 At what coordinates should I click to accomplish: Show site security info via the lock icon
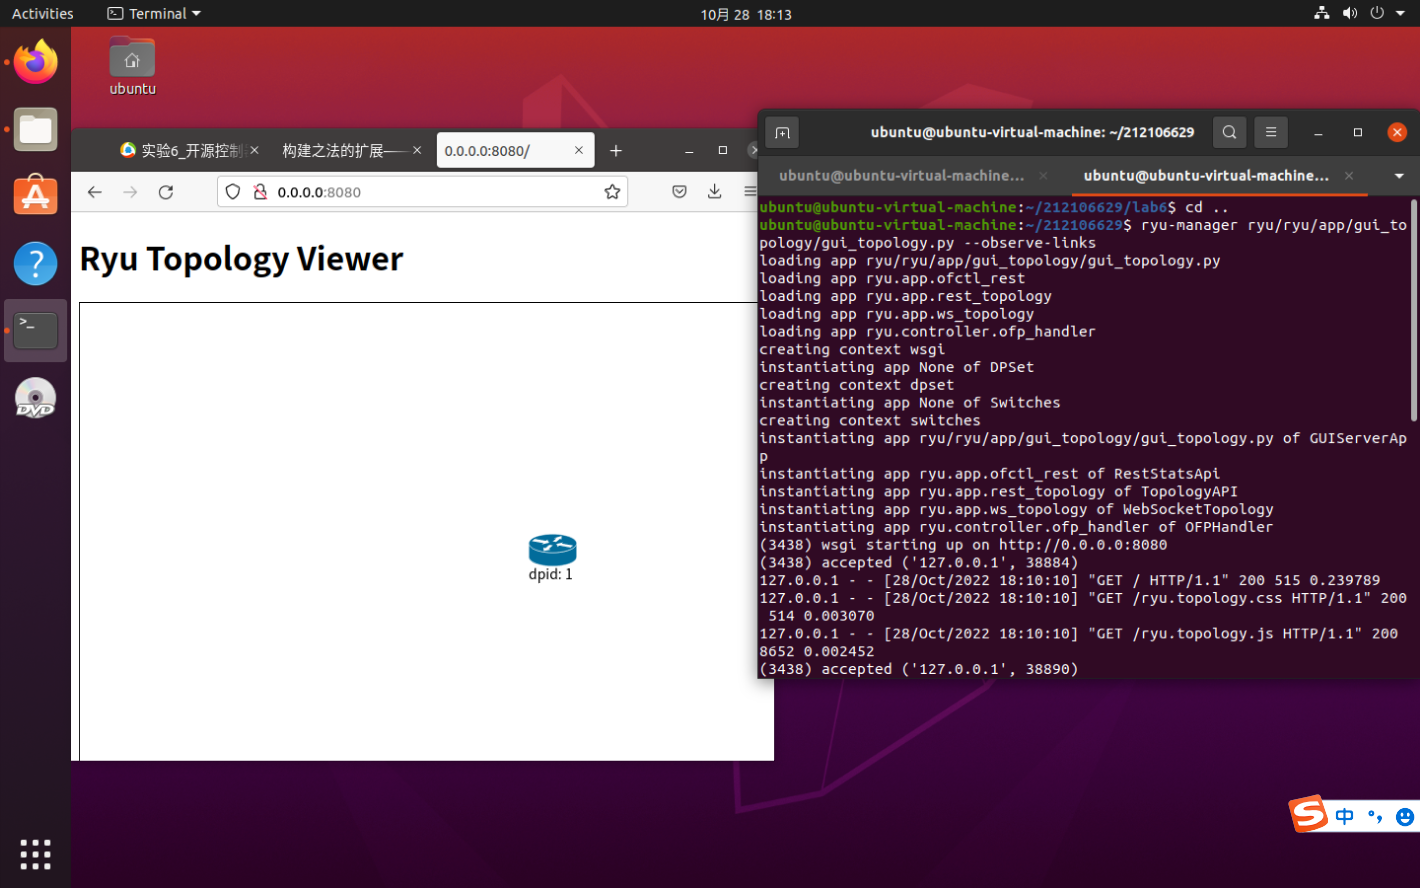[x=260, y=192]
